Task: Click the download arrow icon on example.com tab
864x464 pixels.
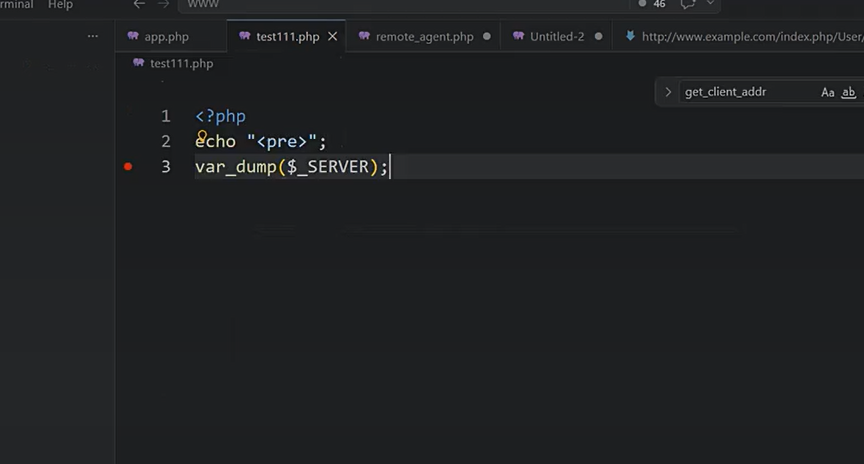Action: [x=630, y=36]
